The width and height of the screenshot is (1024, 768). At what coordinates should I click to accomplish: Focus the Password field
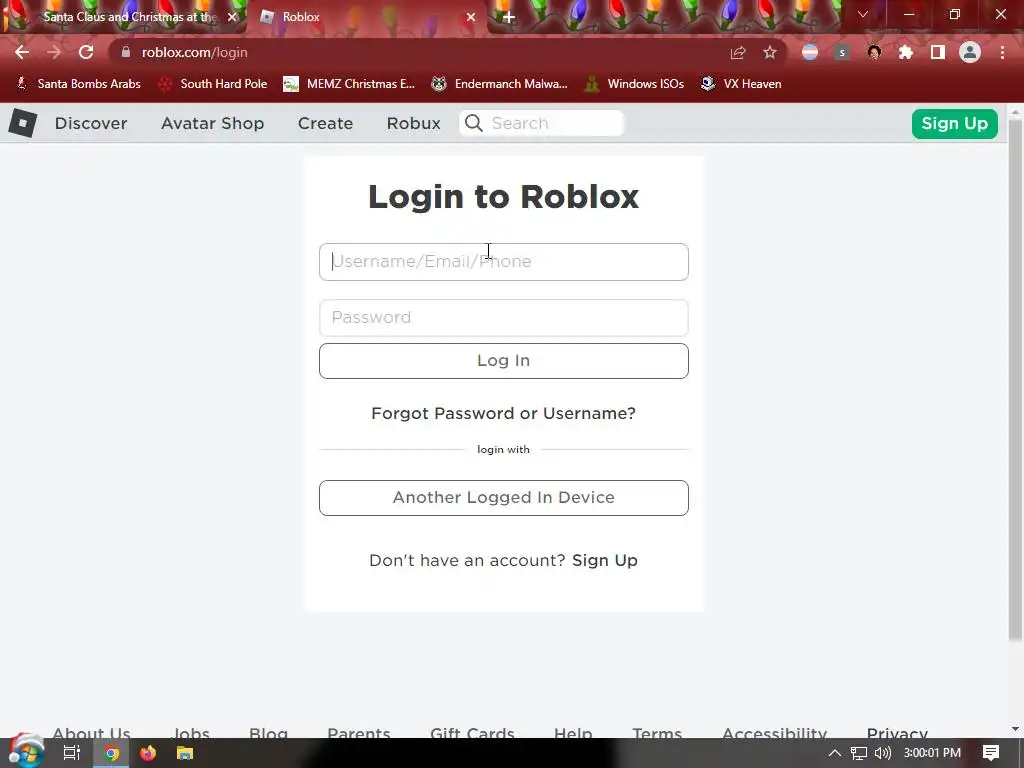[504, 317]
